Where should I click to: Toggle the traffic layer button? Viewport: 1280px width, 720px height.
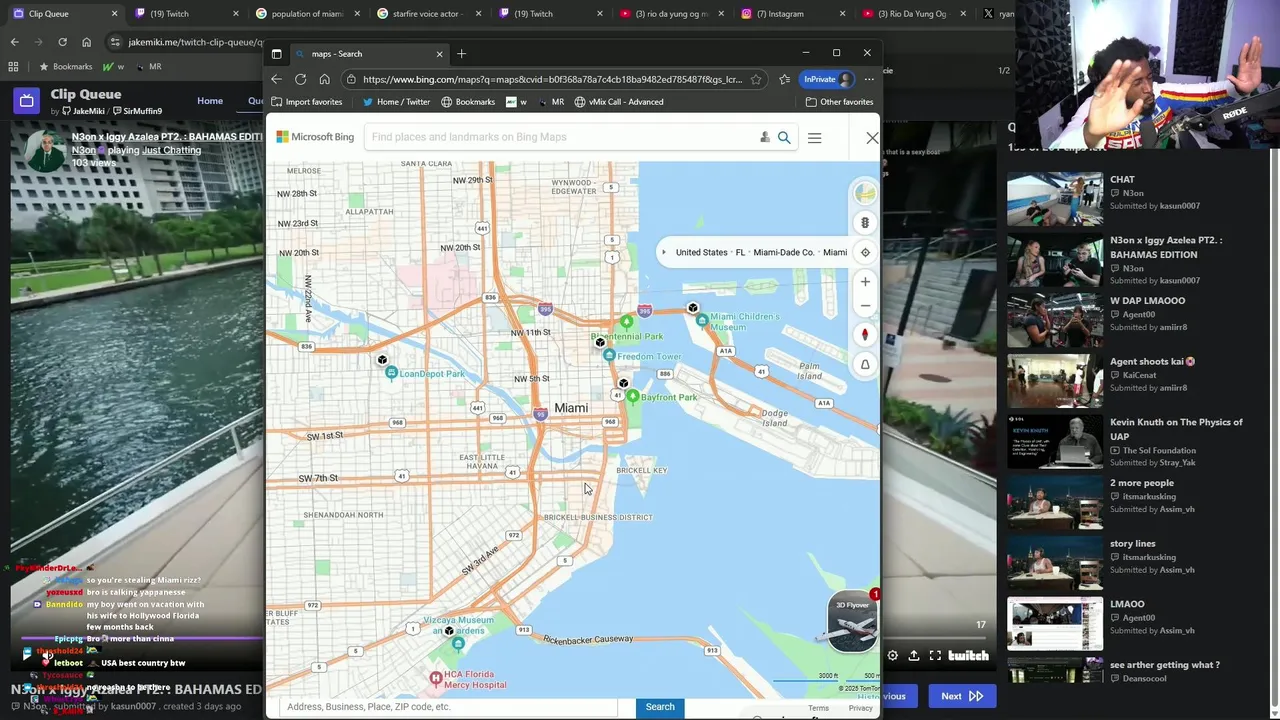pyautogui.click(x=865, y=223)
